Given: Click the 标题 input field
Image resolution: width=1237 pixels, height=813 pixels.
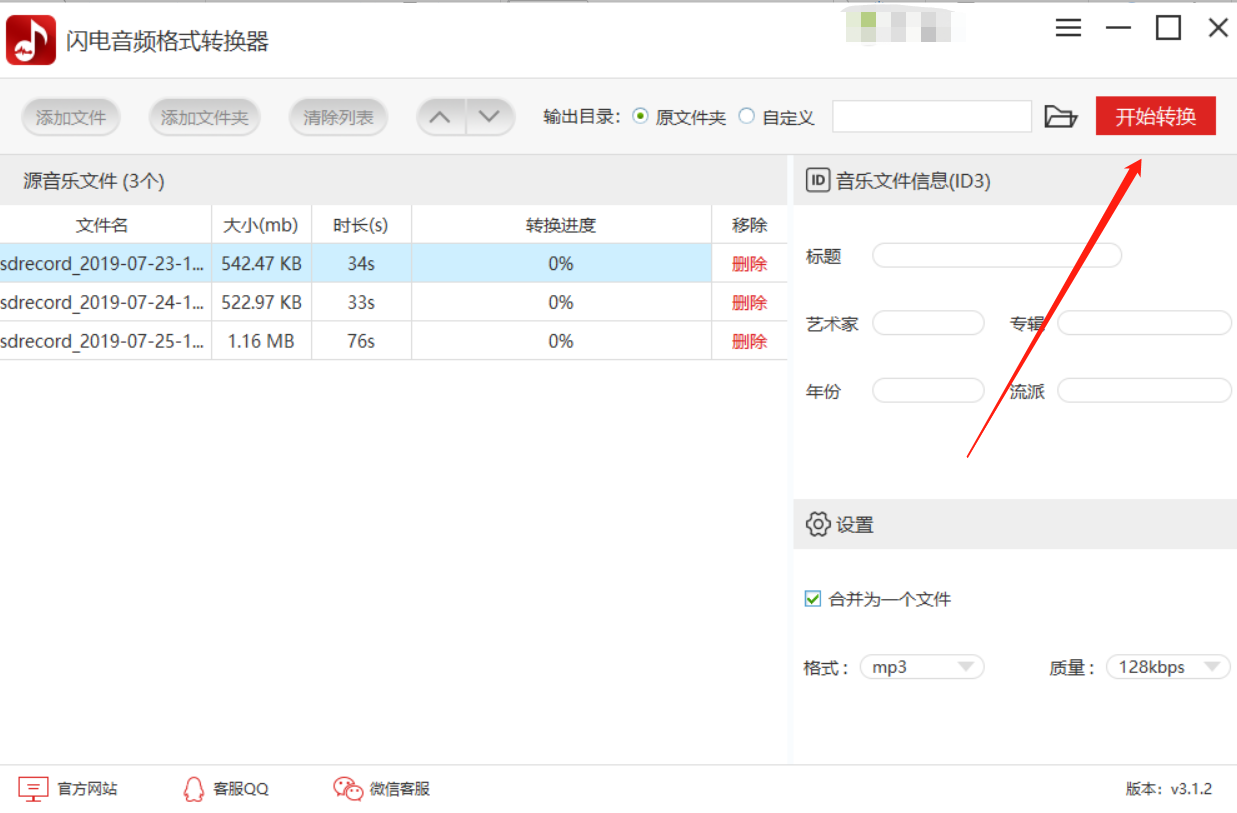Looking at the screenshot, I should pos(997,256).
